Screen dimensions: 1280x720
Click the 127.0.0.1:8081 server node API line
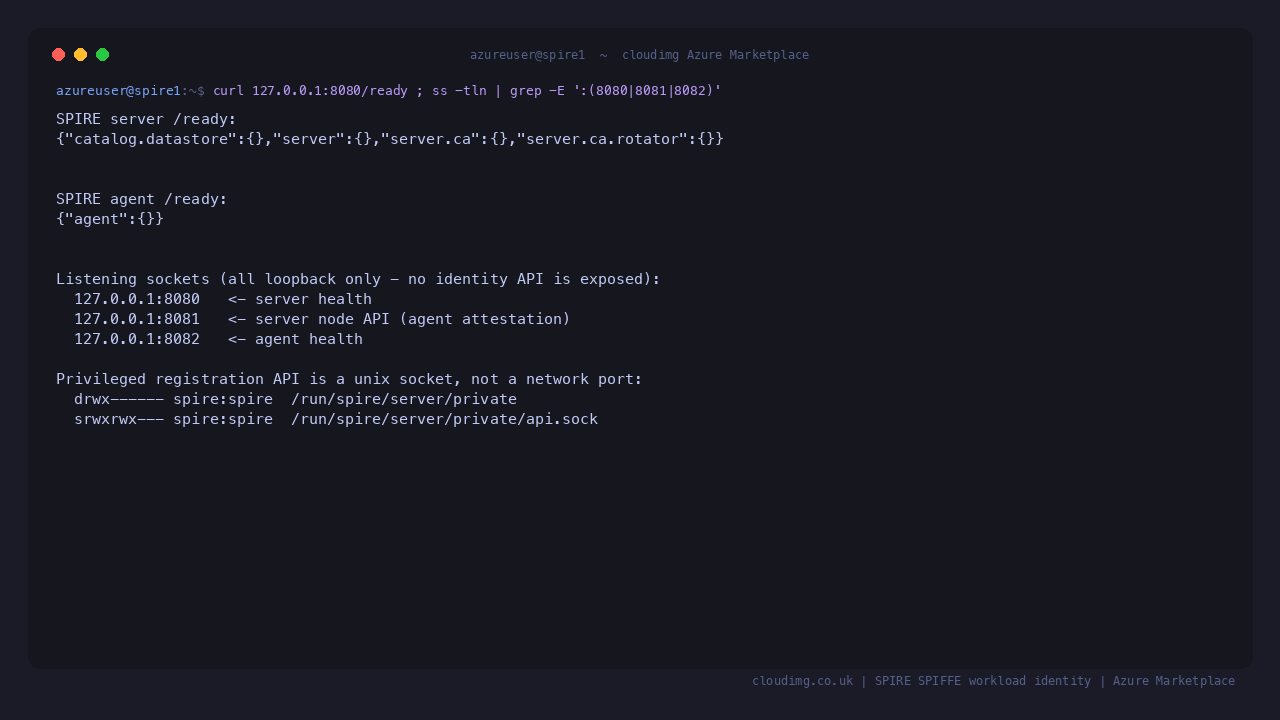[x=322, y=319]
